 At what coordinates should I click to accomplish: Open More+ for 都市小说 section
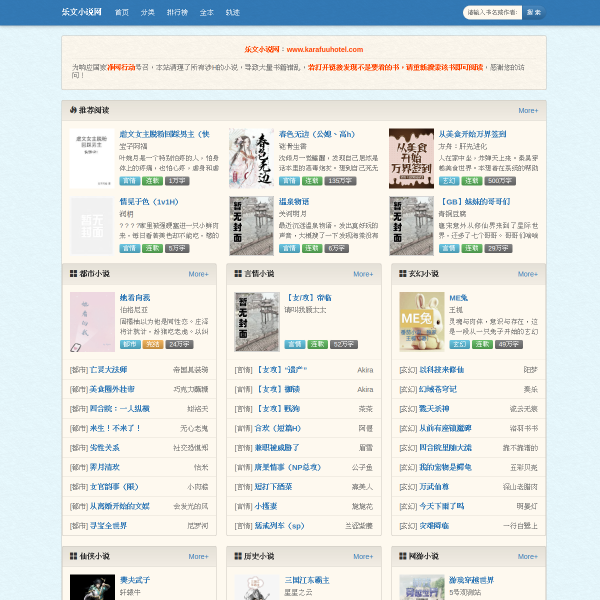click(198, 274)
